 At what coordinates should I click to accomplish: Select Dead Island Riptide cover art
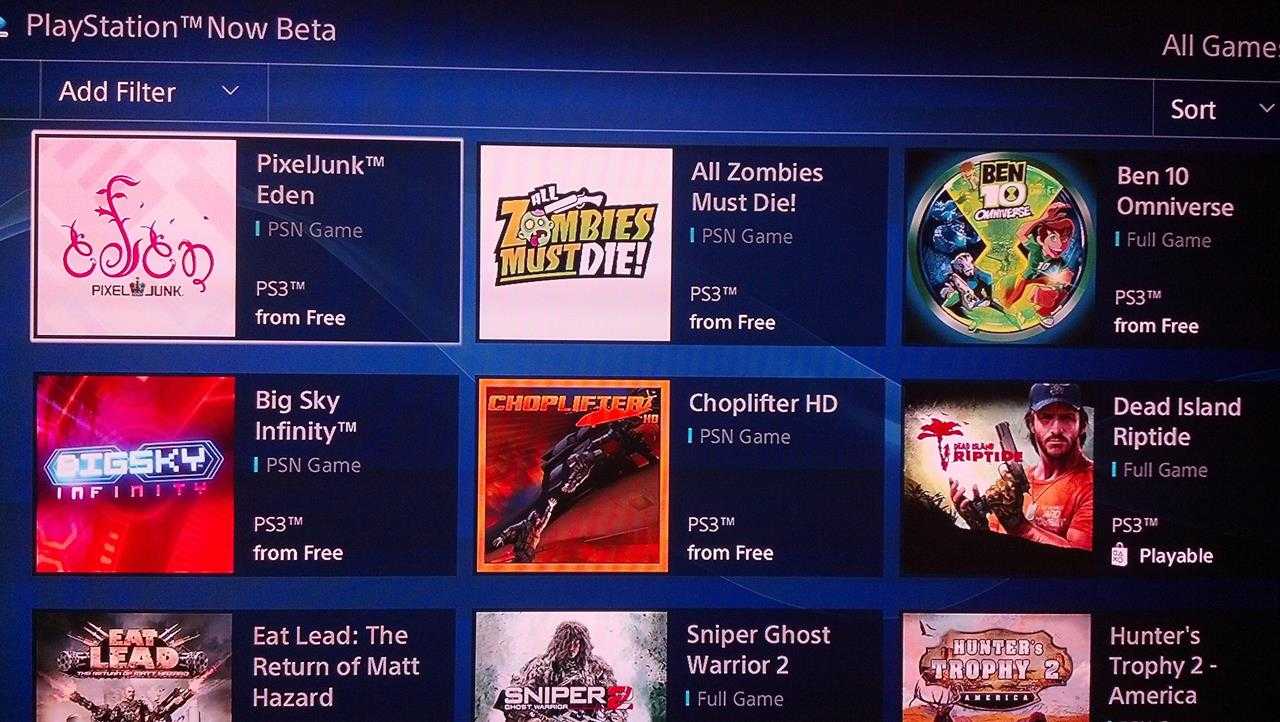(998, 479)
